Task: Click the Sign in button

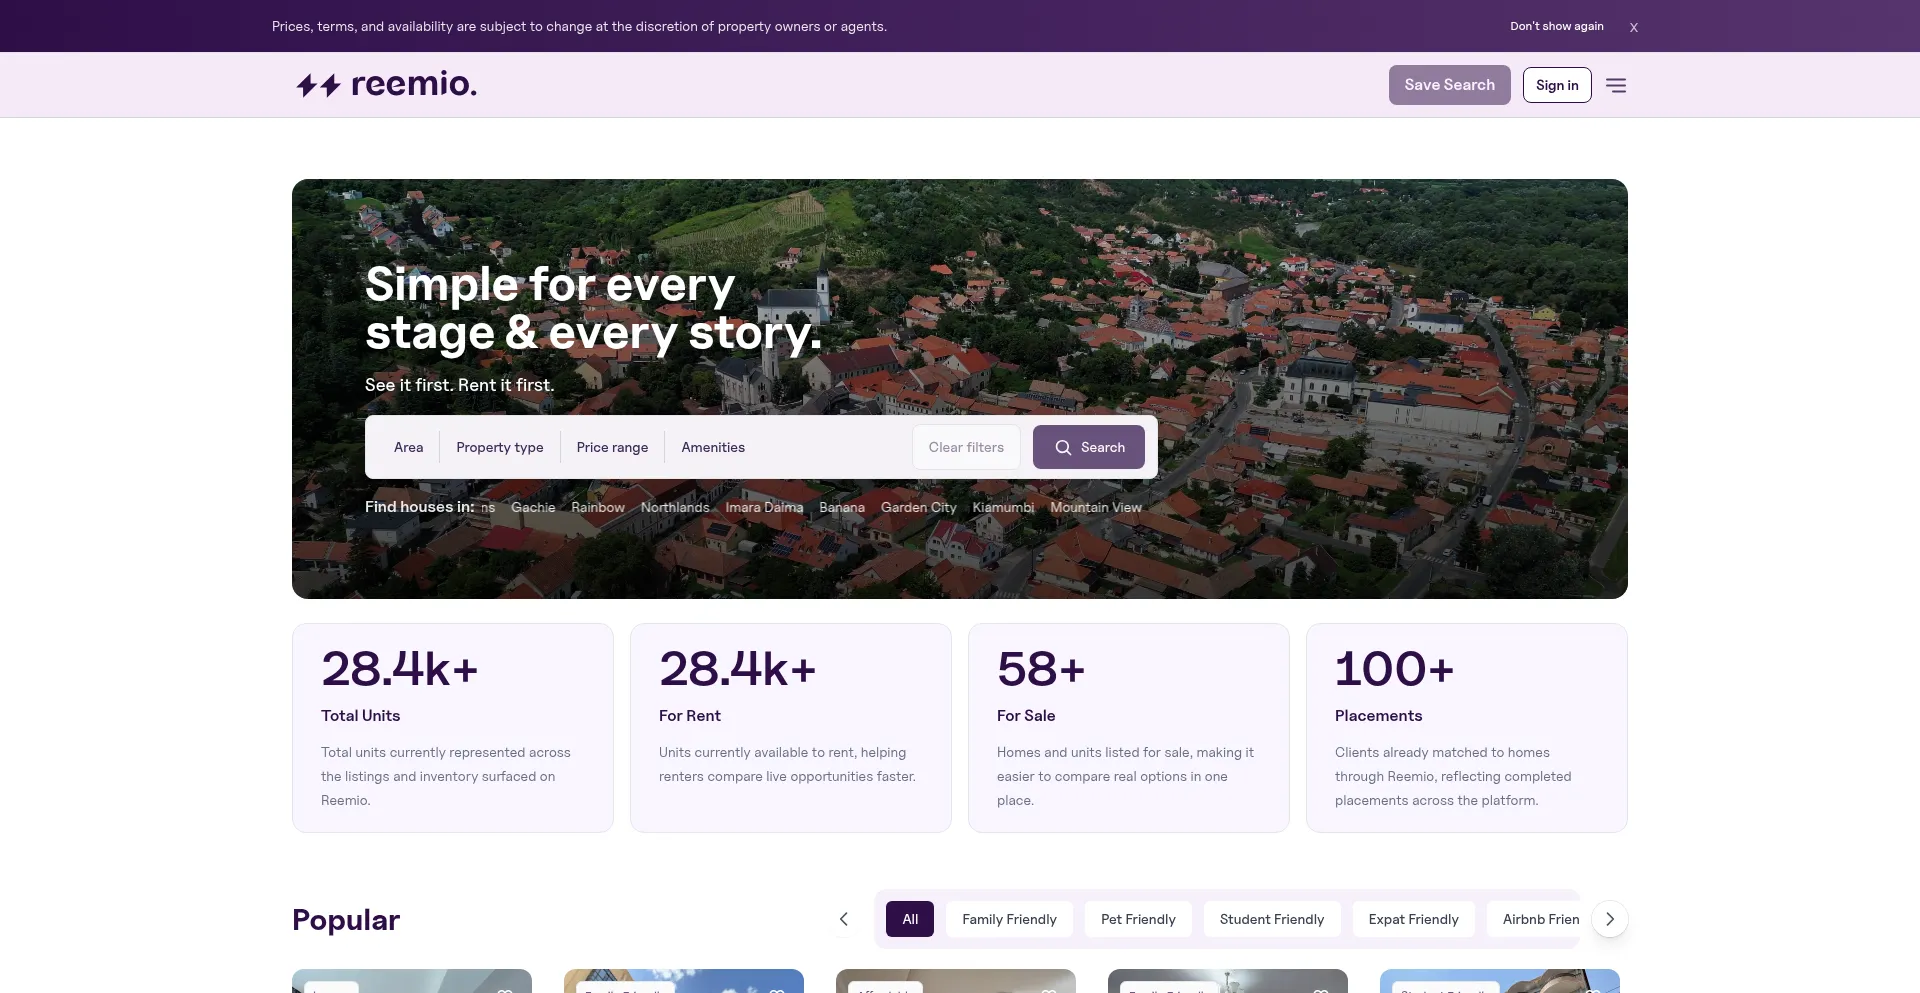Action: pos(1557,85)
